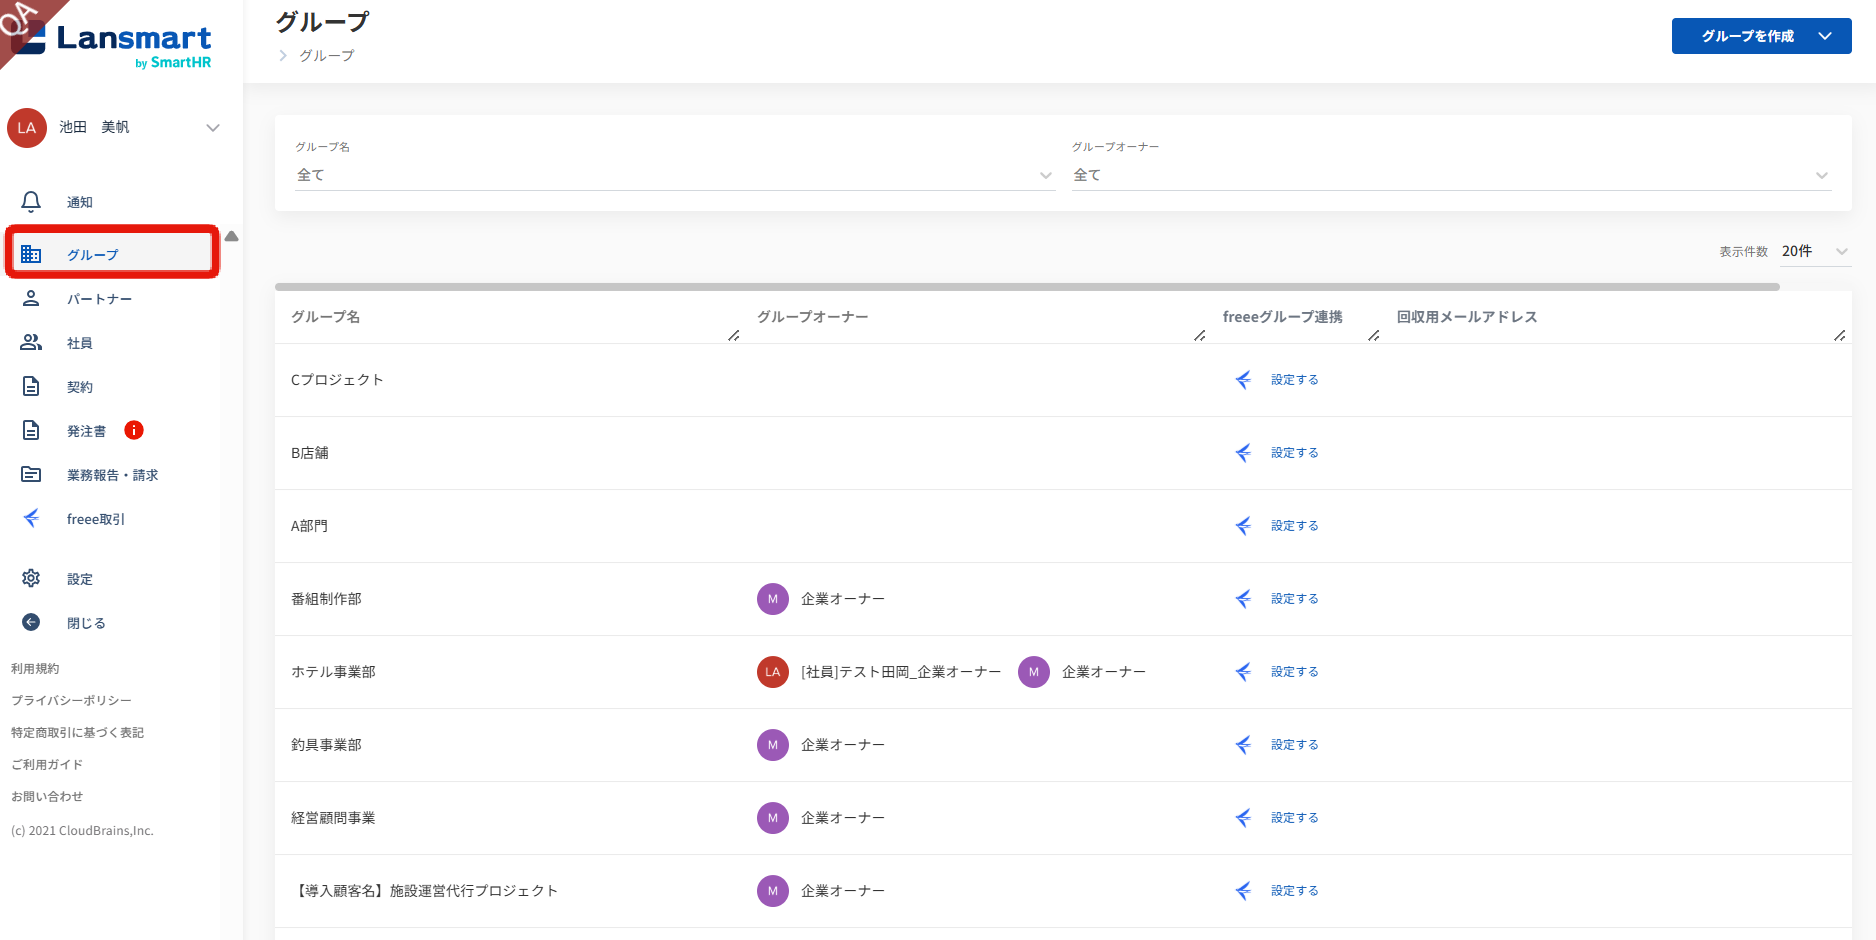Click the settings gear icon
The image size is (1876, 940).
tap(31, 578)
